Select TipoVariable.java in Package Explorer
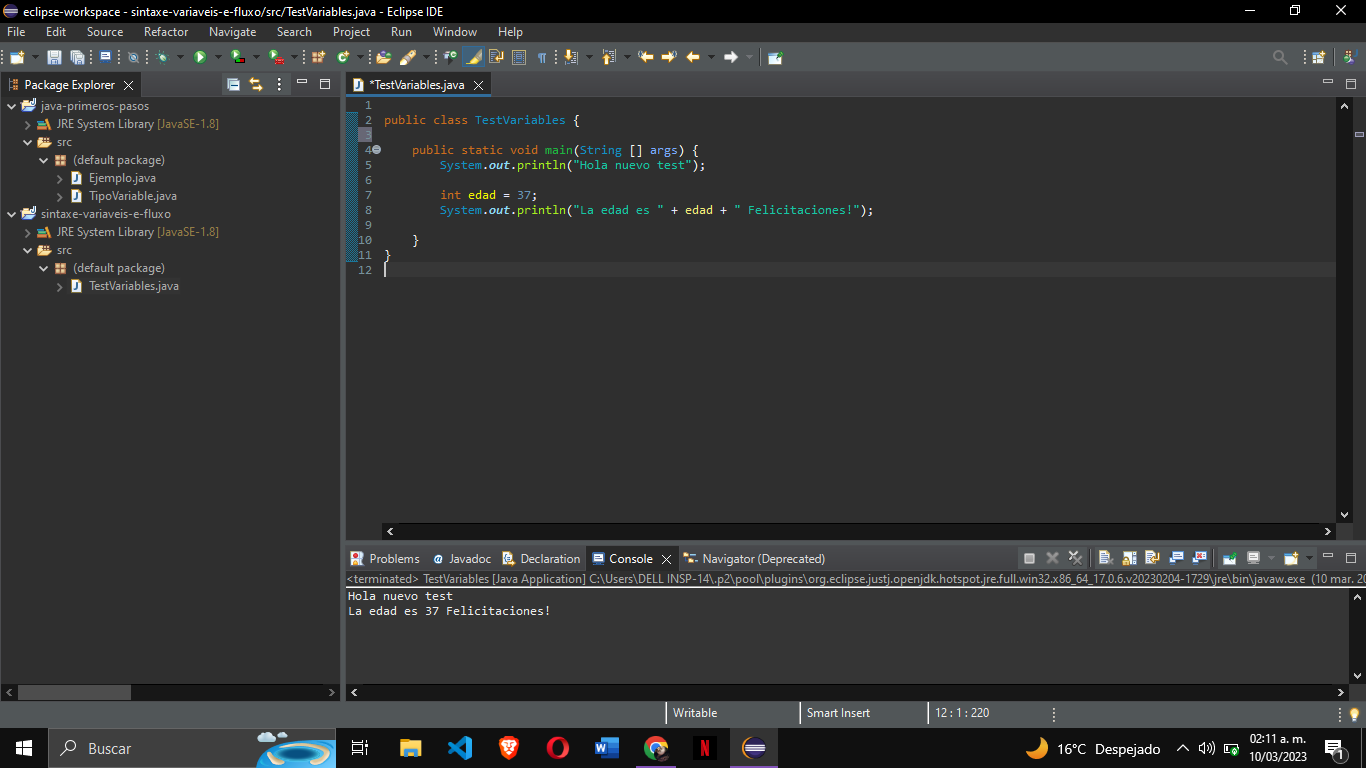The image size is (1366, 768). point(132,196)
